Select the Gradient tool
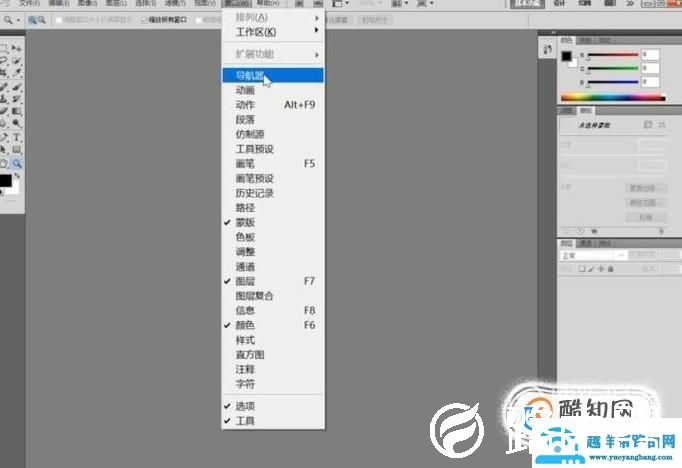The height and width of the screenshot is (468, 682). 17,111
